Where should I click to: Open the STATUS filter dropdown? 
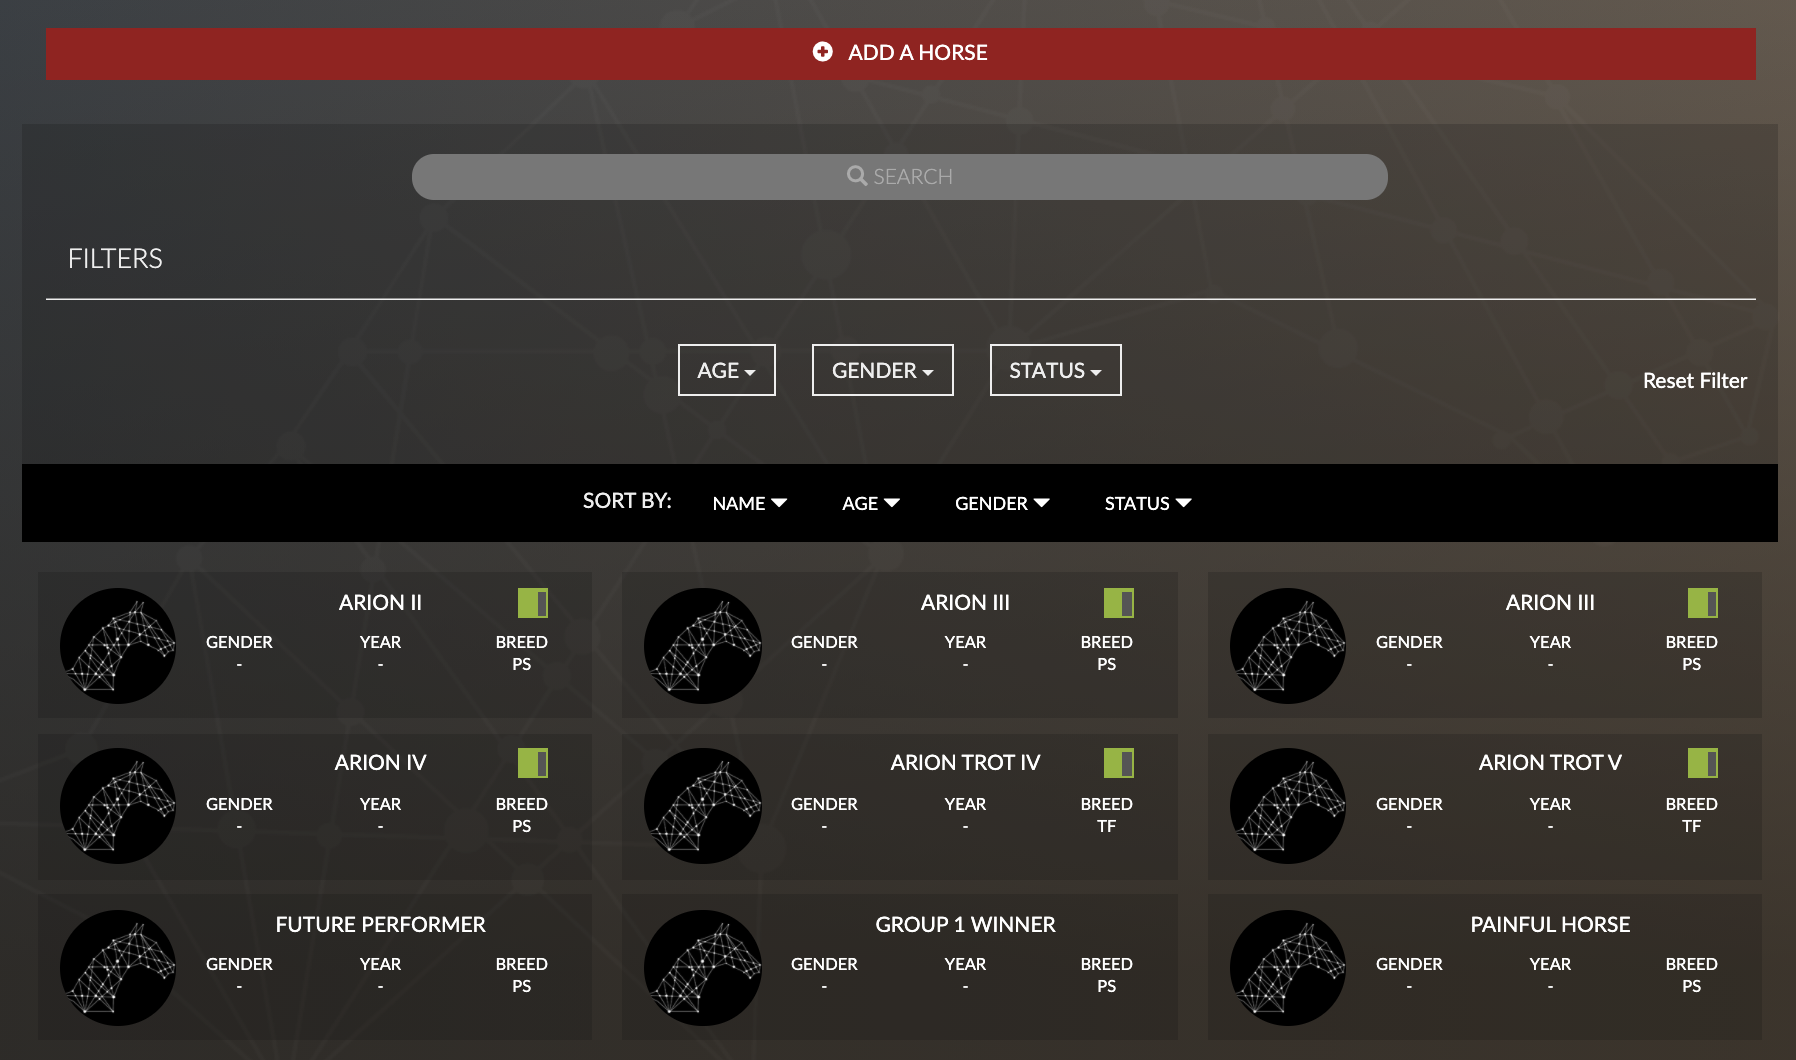(1056, 370)
